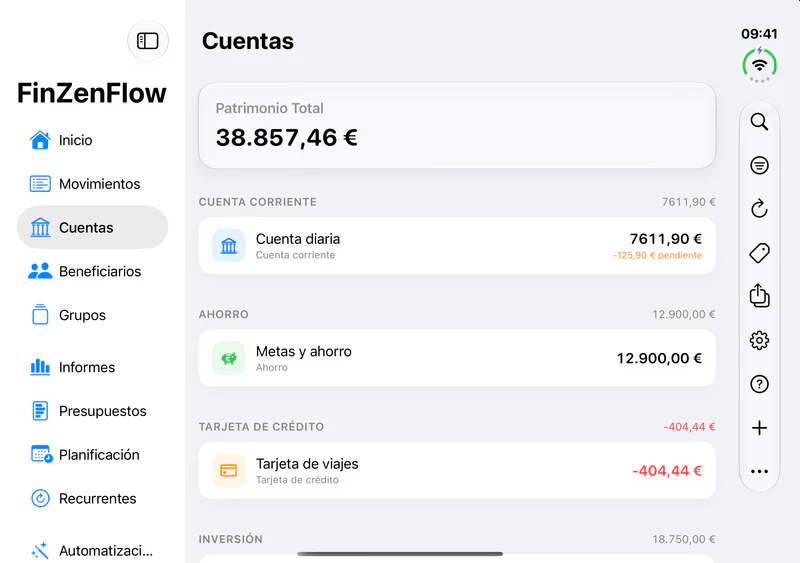This screenshot has height=563, width=800.
Task: Go to Inicio in the sidebar
Action: click(92, 140)
